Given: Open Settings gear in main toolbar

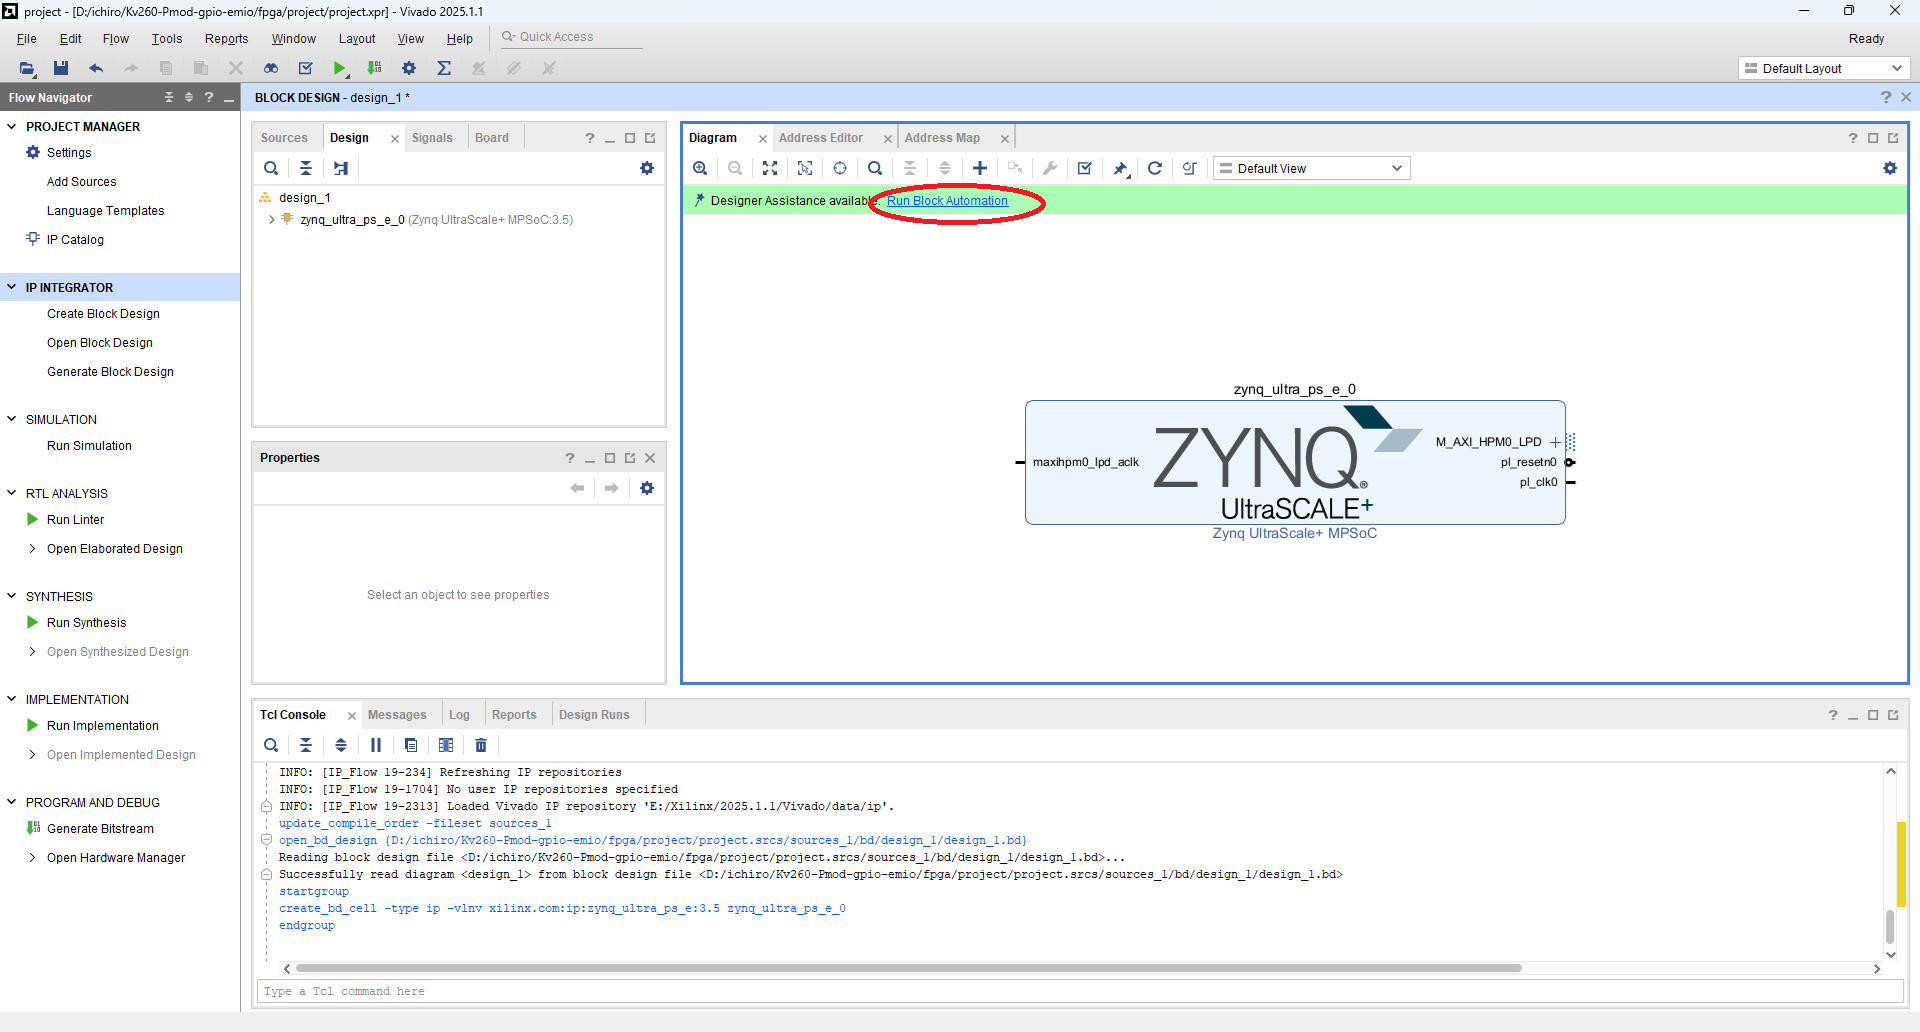Looking at the screenshot, I should click(409, 68).
